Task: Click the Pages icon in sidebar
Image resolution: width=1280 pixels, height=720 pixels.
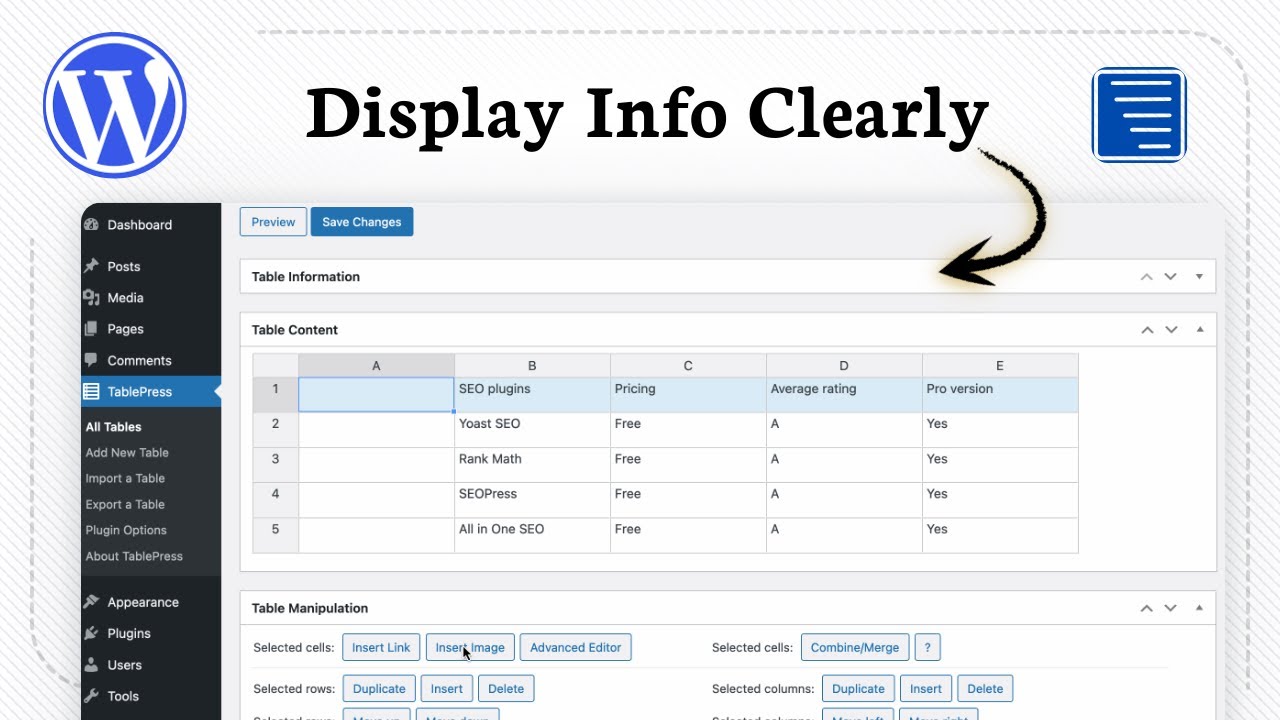Action: (91, 328)
